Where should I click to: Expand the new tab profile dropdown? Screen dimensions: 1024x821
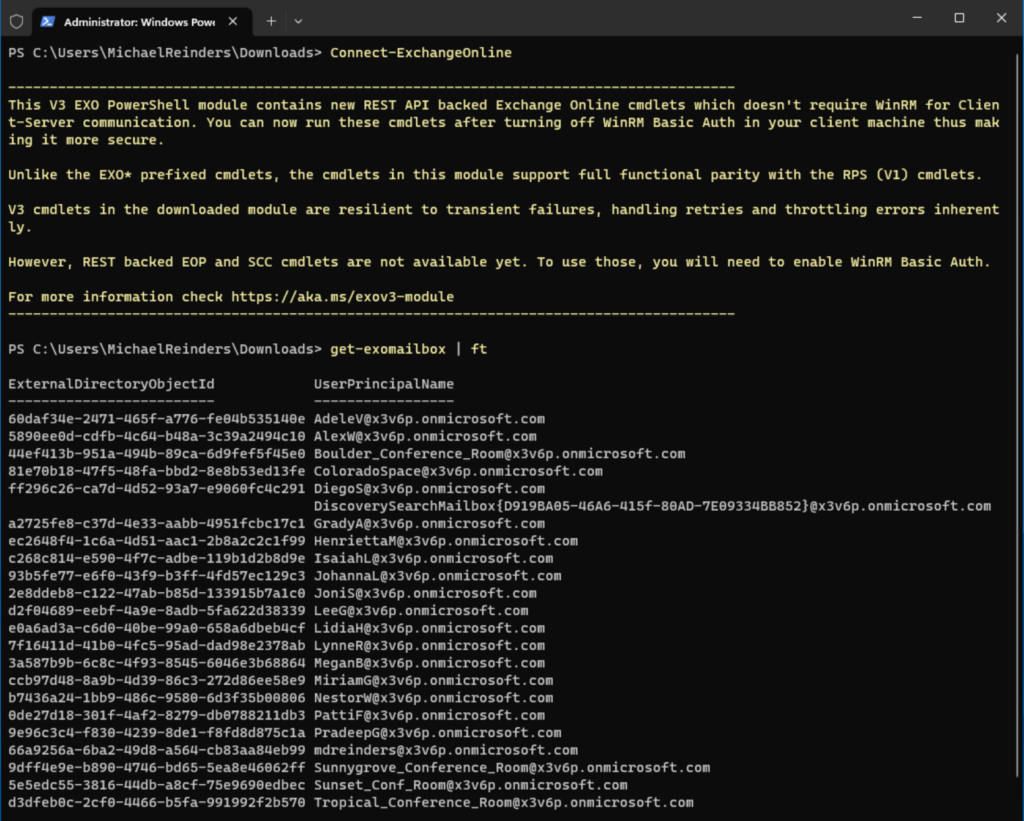click(298, 22)
